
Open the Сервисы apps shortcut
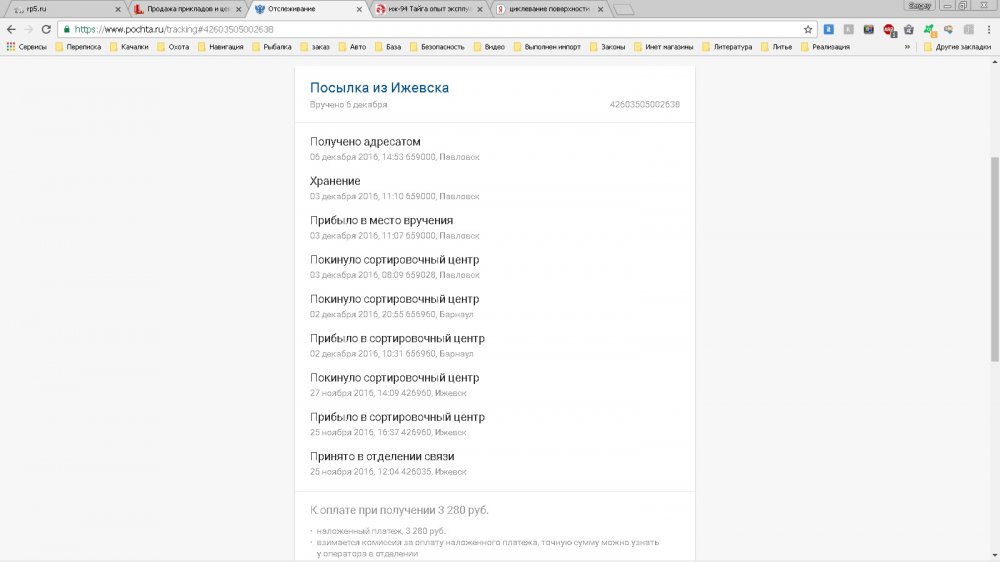click(x=27, y=46)
